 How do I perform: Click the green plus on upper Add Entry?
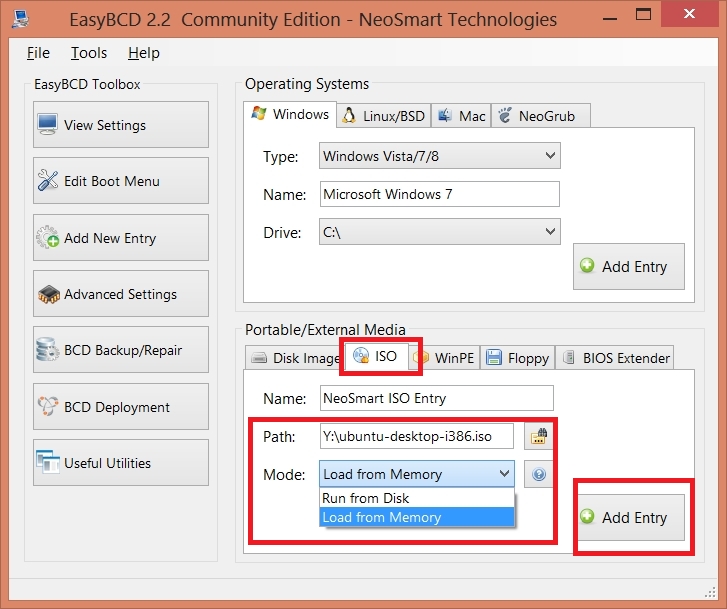point(587,265)
